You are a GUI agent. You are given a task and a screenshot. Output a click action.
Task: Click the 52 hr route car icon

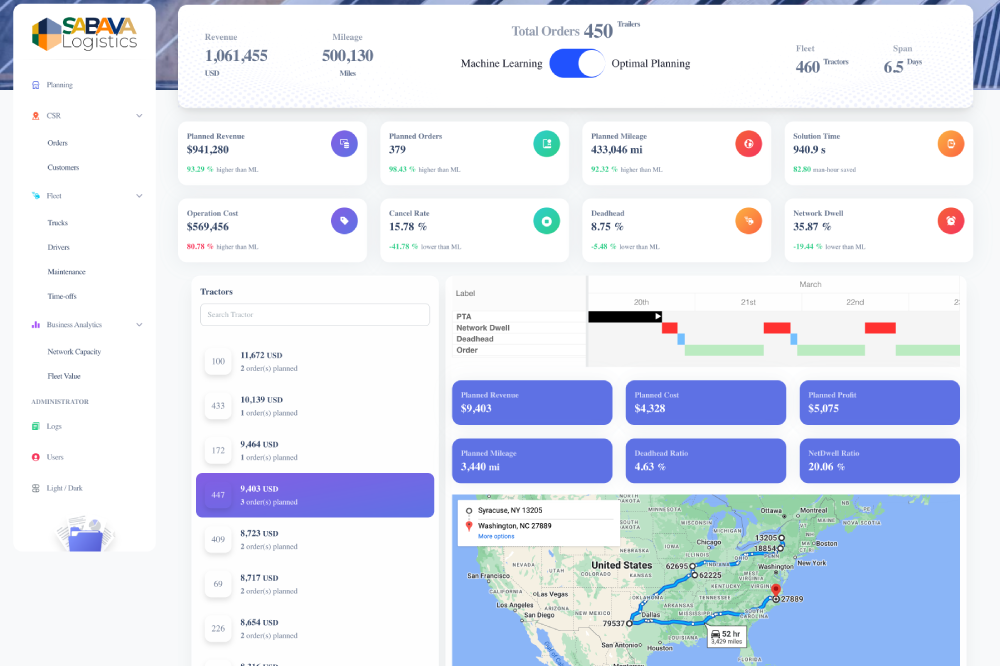716,634
